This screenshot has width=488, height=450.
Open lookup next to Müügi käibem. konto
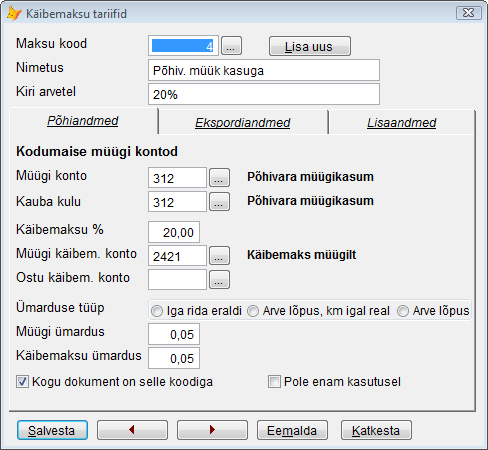pos(219,256)
